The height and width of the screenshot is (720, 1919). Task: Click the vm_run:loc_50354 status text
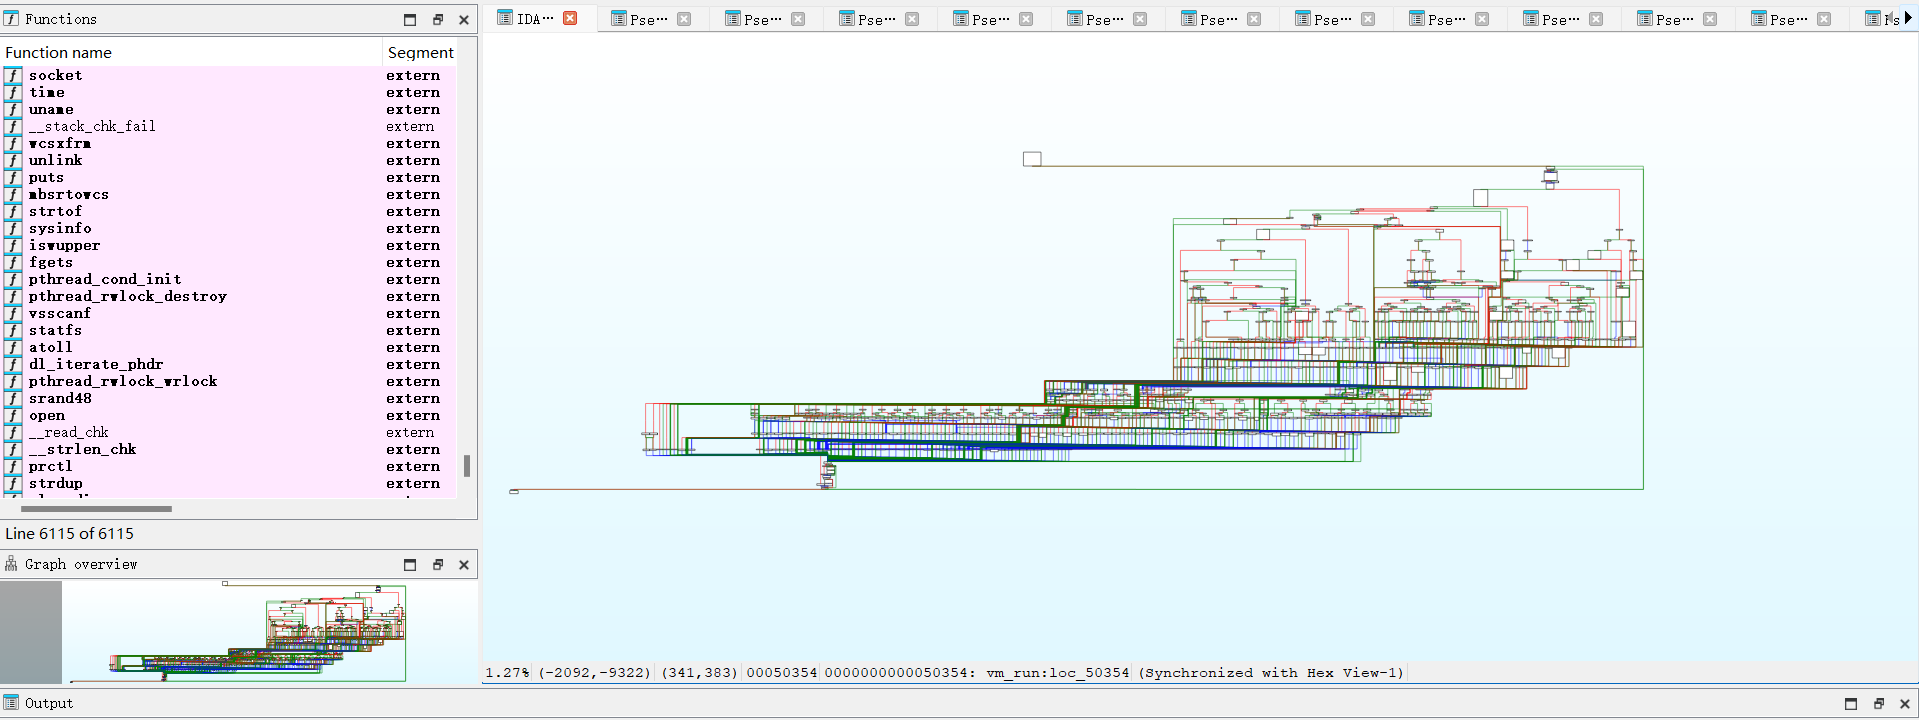1058,673
